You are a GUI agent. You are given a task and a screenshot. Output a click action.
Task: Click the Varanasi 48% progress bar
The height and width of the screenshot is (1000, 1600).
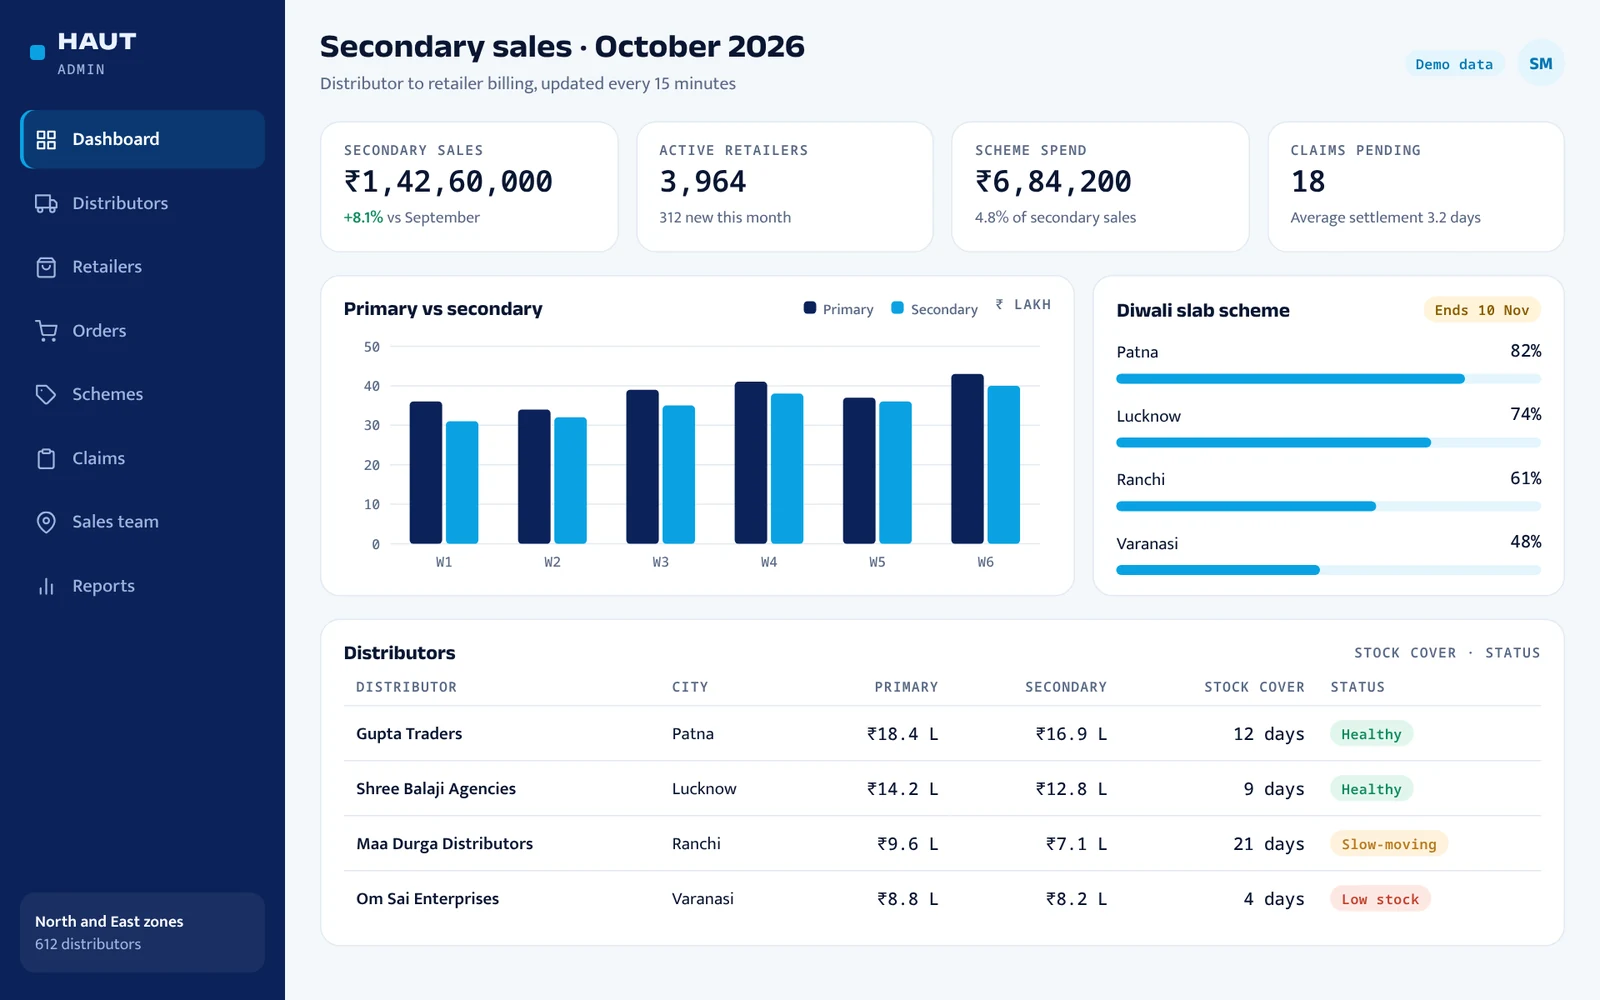pos(1328,570)
